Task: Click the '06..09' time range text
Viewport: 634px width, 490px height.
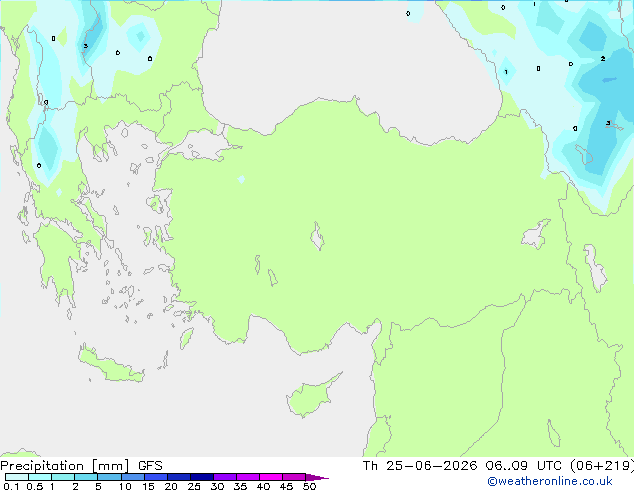Action: tap(507, 466)
